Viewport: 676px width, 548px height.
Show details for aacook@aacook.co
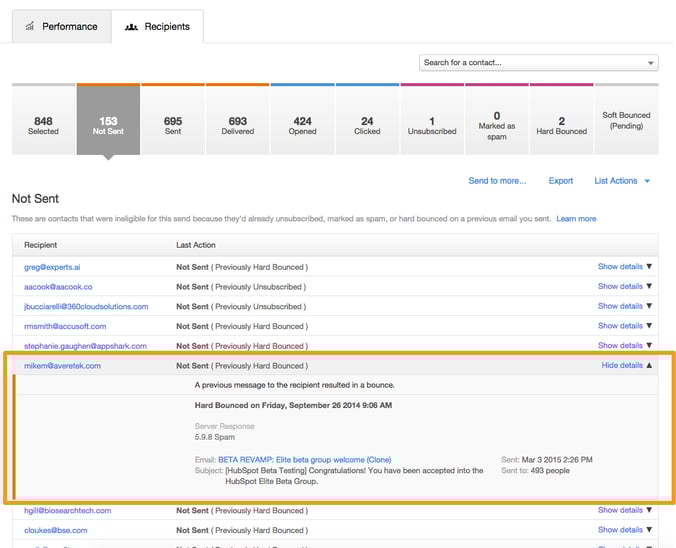click(x=625, y=286)
